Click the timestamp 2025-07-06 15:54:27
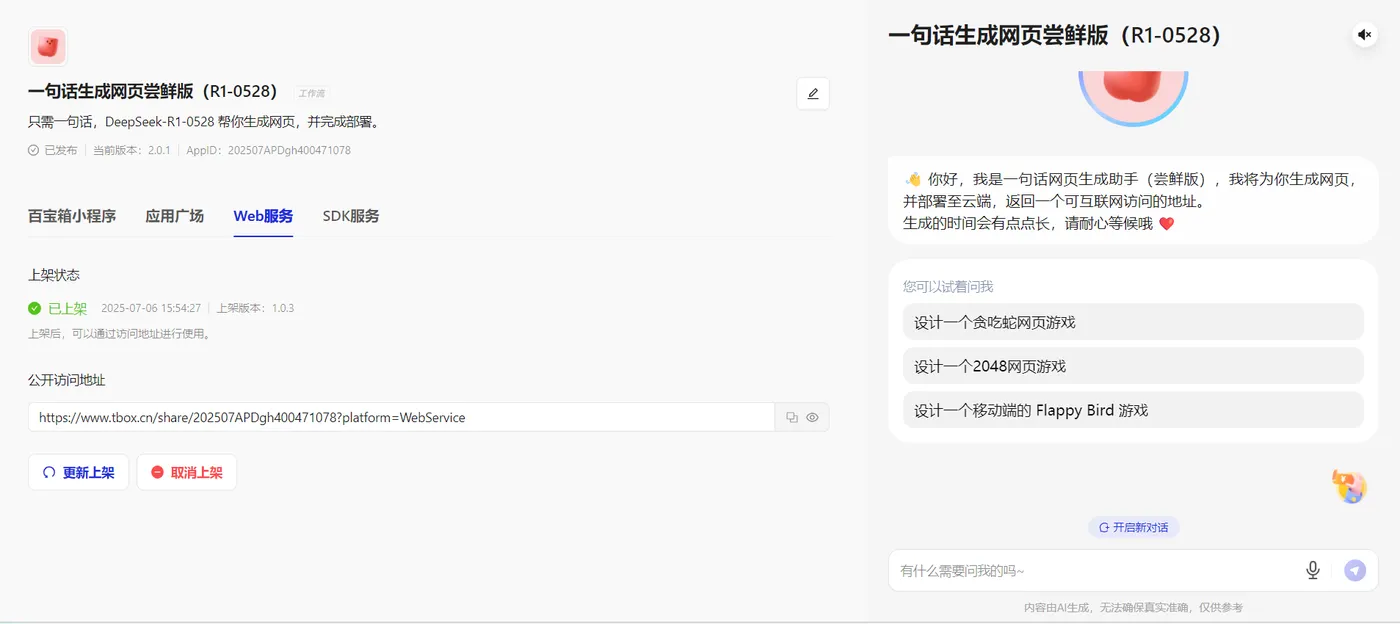The width and height of the screenshot is (1400, 624). 151,308
